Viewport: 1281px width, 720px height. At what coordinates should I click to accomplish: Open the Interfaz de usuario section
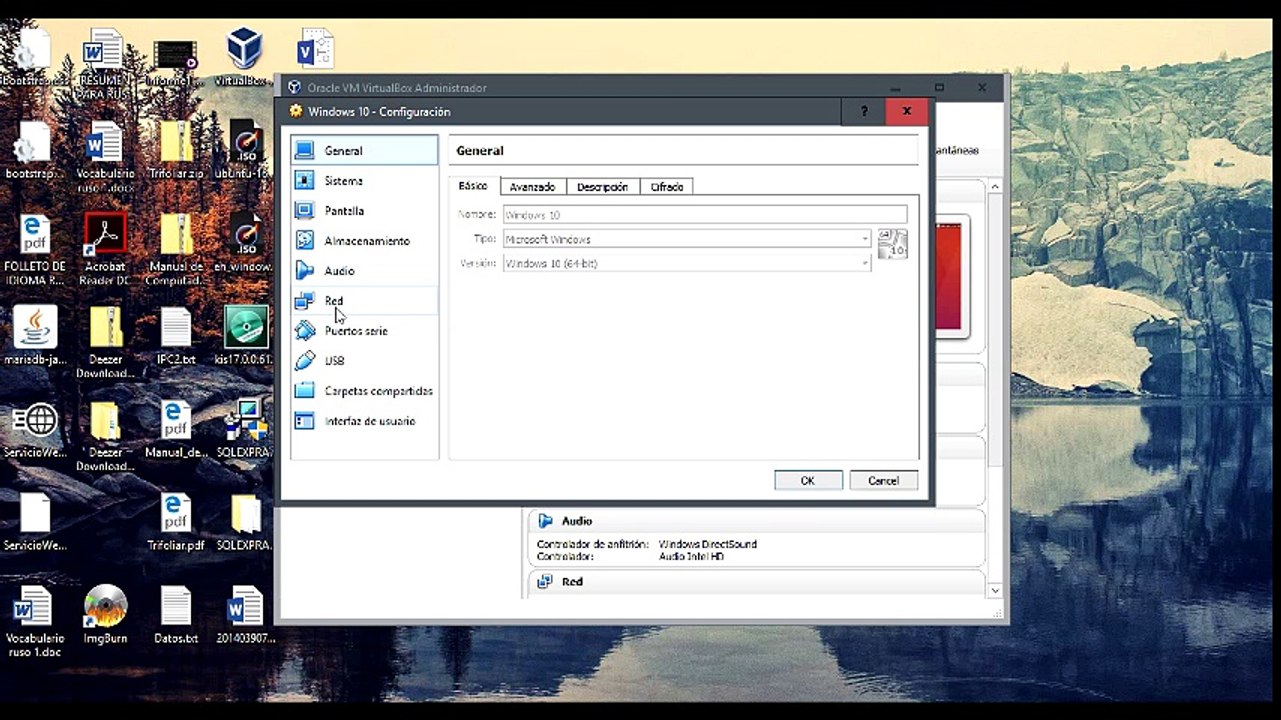pos(364,421)
